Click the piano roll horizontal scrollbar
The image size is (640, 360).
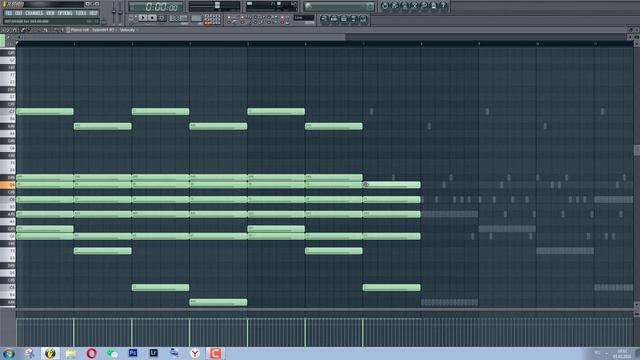coord(182,37)
